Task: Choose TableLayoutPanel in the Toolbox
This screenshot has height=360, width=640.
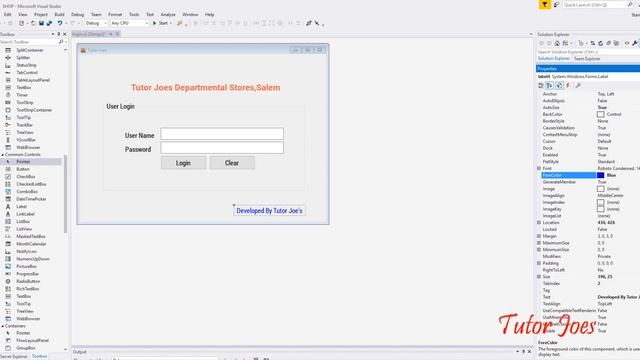Action: click(x=33, y=80)
